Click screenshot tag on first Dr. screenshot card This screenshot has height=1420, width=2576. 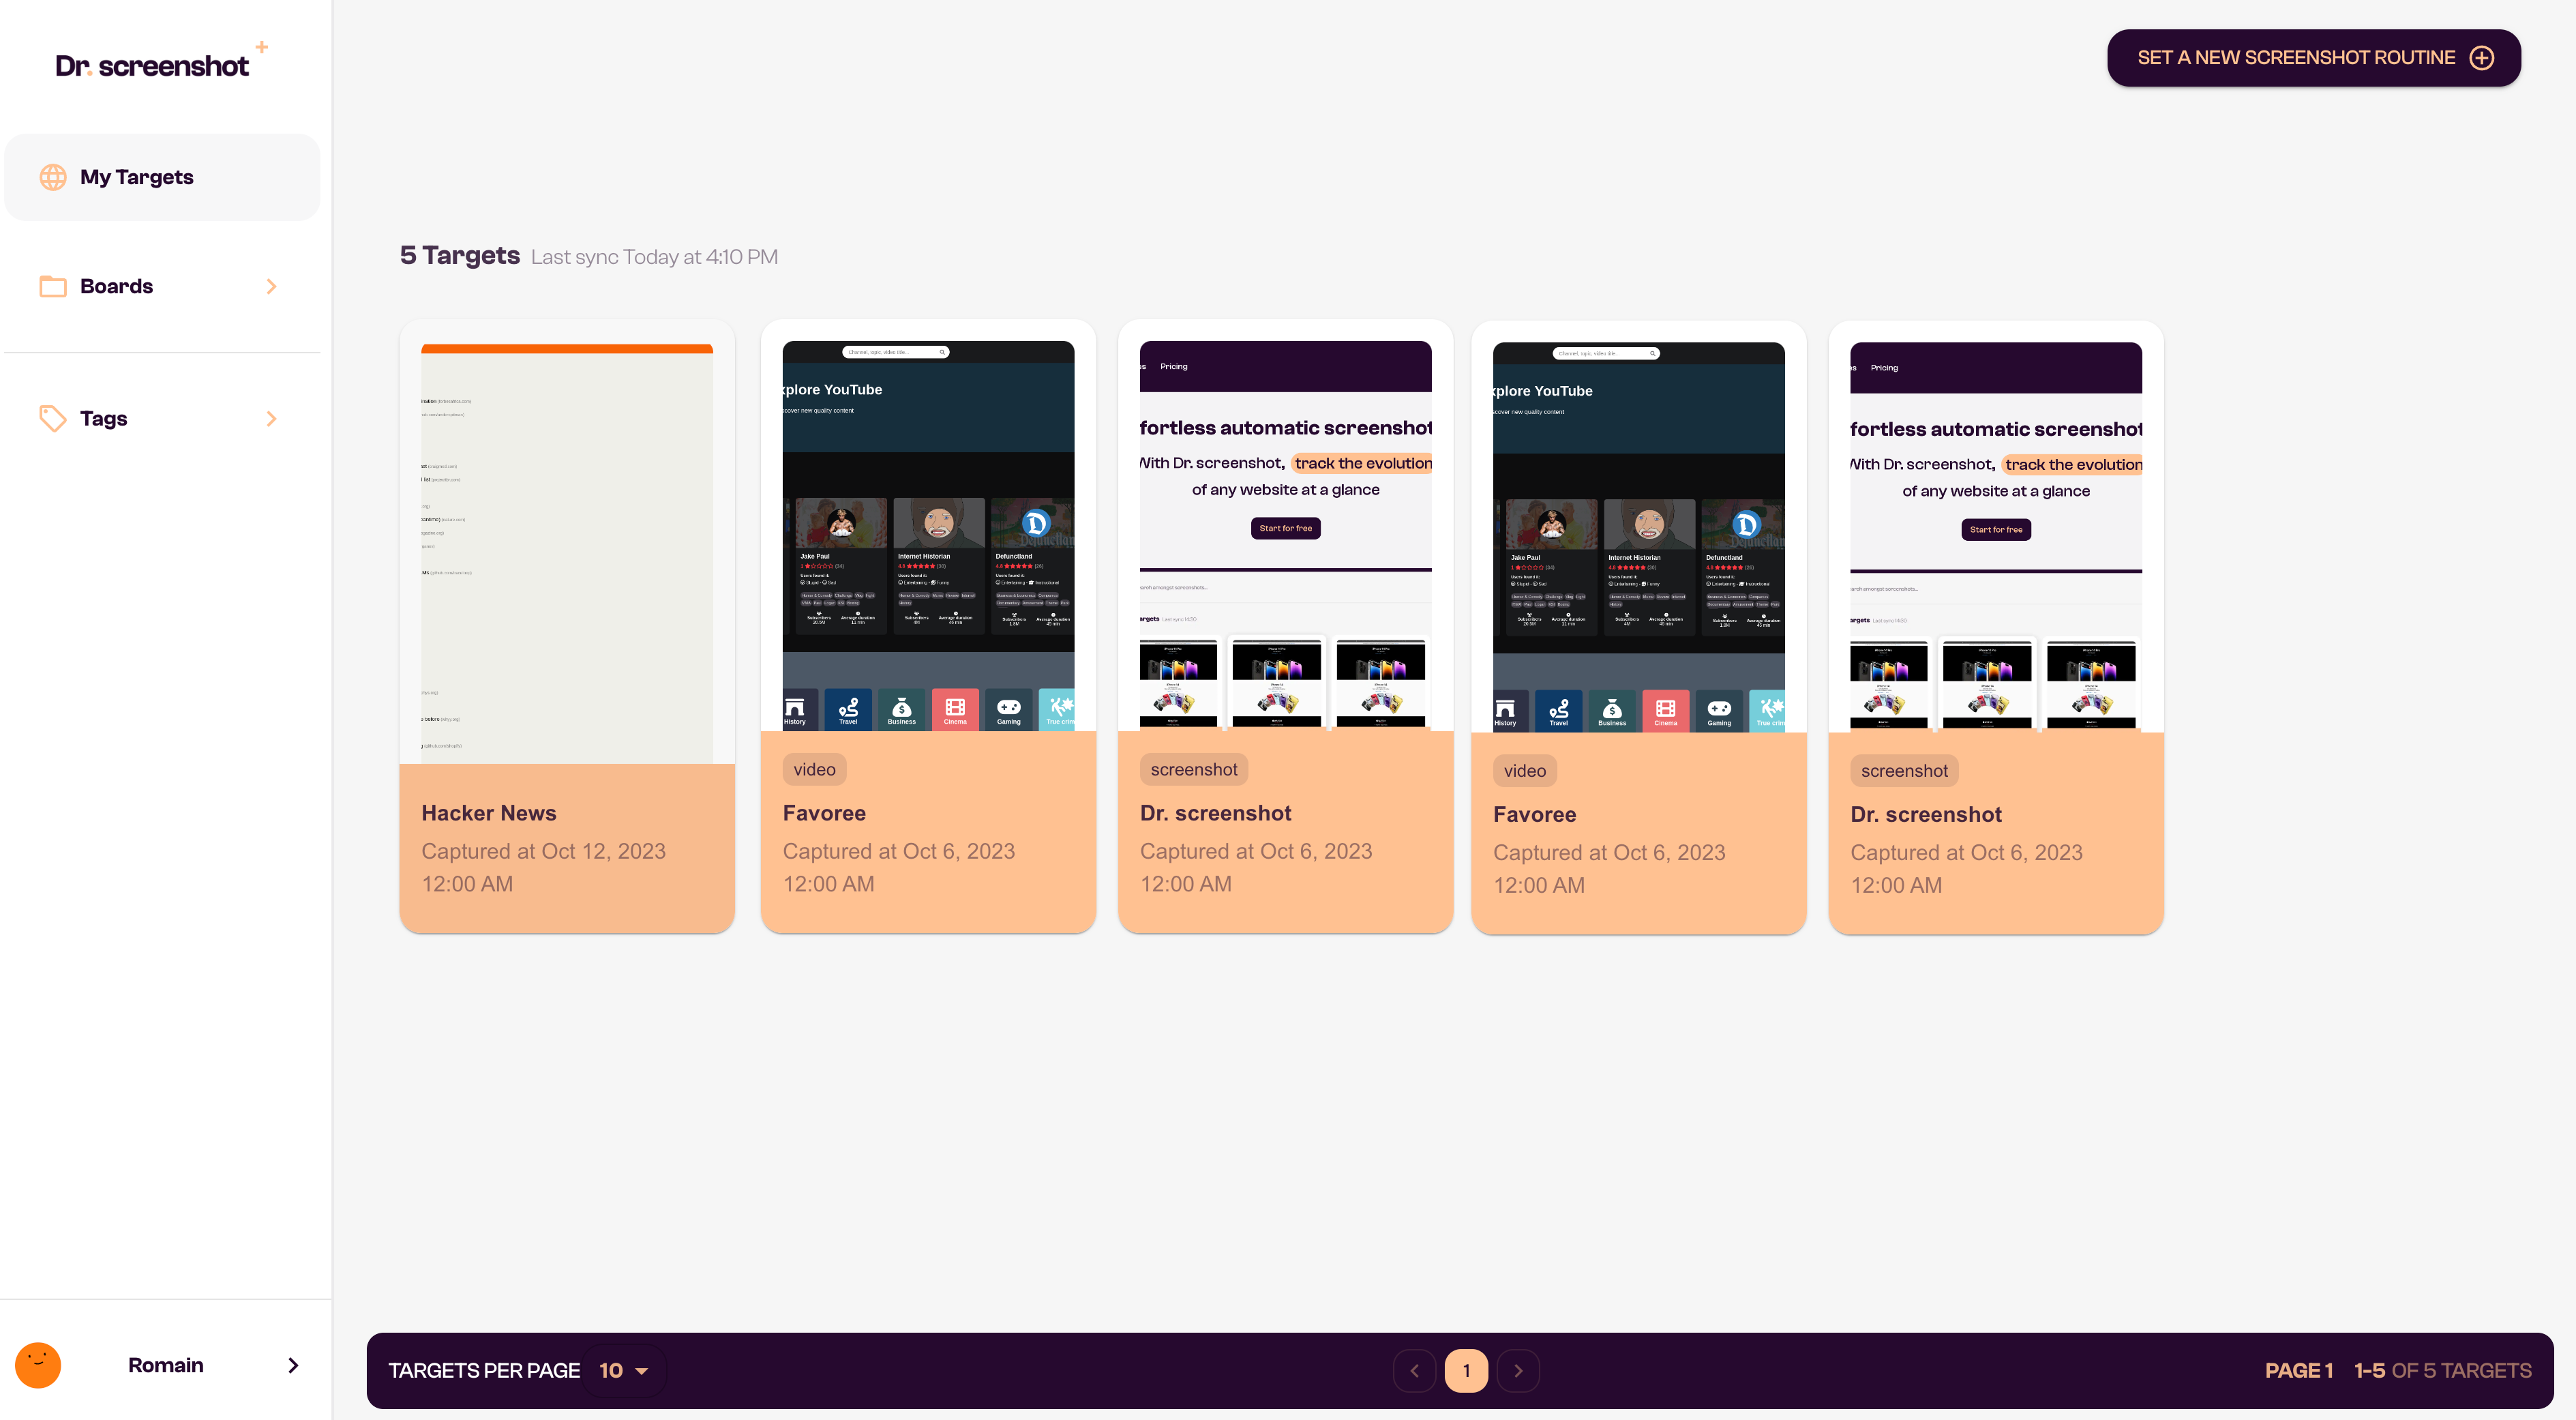click(1193, 769)
